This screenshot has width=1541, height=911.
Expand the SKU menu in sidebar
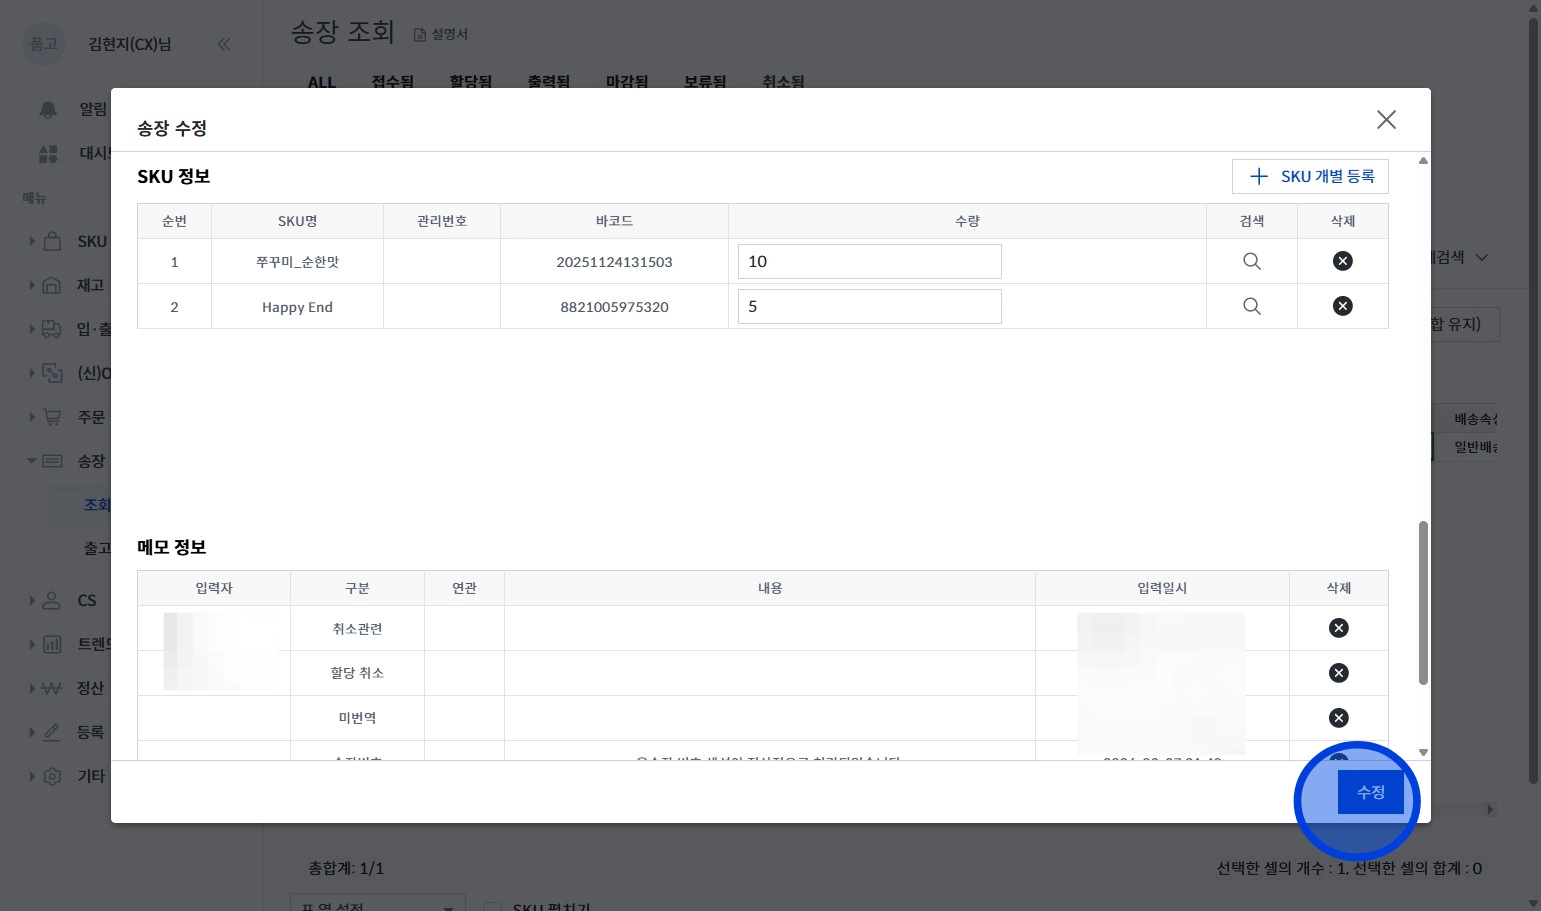pyautogui.click(x=32, y=241)
